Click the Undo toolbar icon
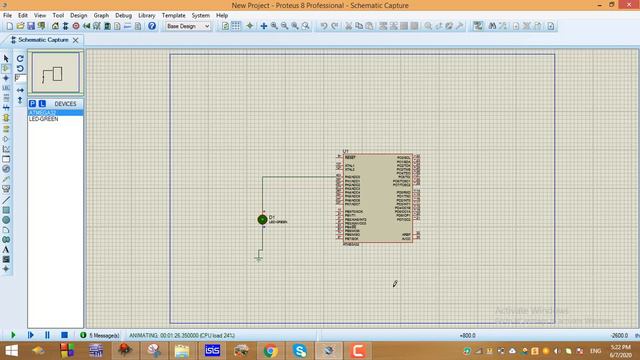 click(324, 26)
